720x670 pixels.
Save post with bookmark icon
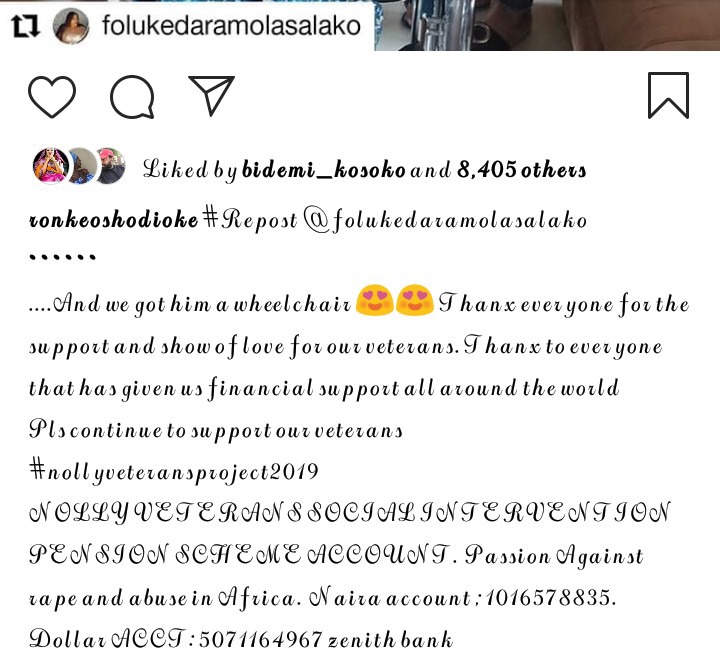click(x=668, y=96)
